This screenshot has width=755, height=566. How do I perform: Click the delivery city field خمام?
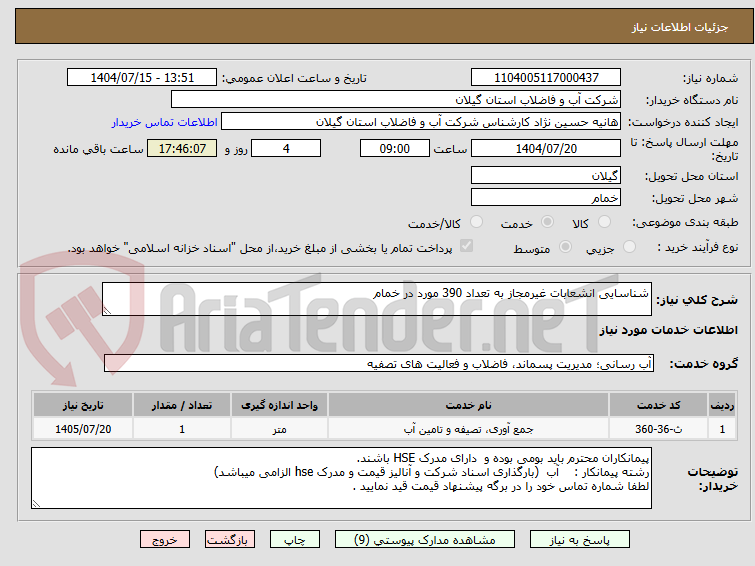pos(546,197)
